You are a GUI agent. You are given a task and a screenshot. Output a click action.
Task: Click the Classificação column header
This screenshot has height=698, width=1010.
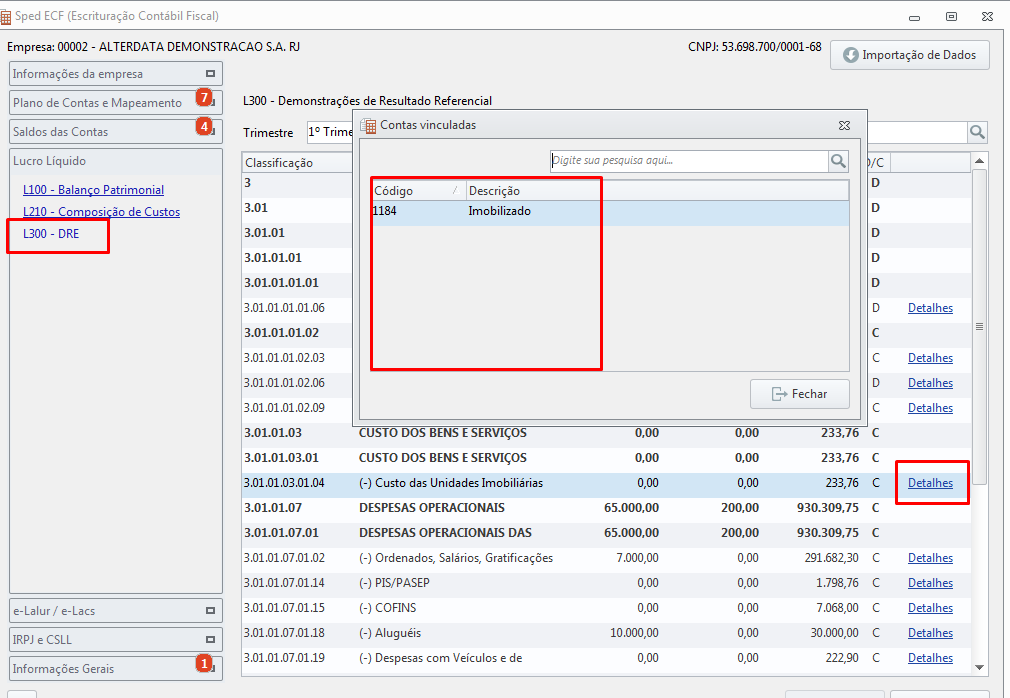coord(298,163)
